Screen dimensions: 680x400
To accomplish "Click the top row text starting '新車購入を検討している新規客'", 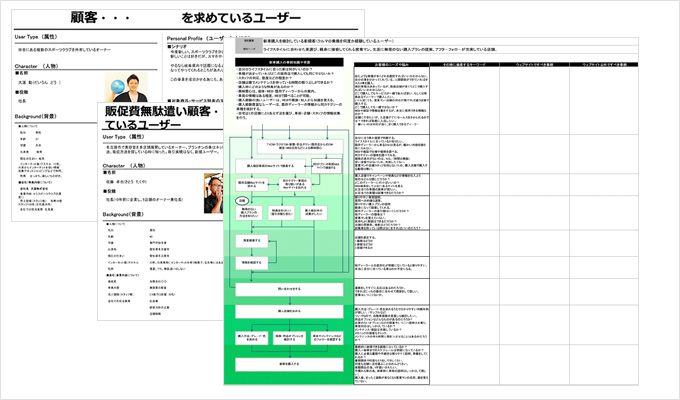I will click(x=329, y=41).
